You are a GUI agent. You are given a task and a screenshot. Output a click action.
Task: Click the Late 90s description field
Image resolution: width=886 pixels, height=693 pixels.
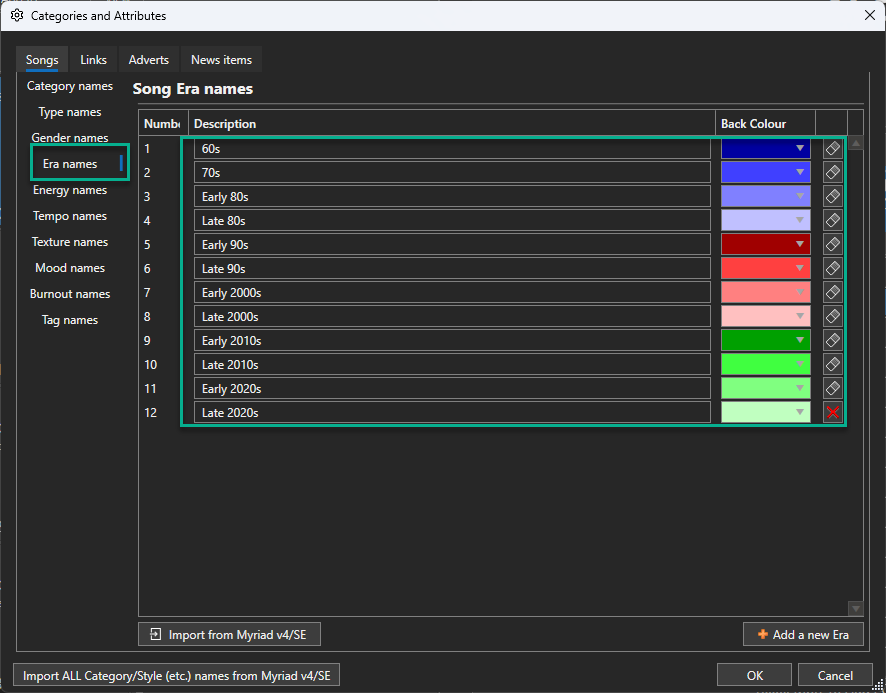(452, 268)
